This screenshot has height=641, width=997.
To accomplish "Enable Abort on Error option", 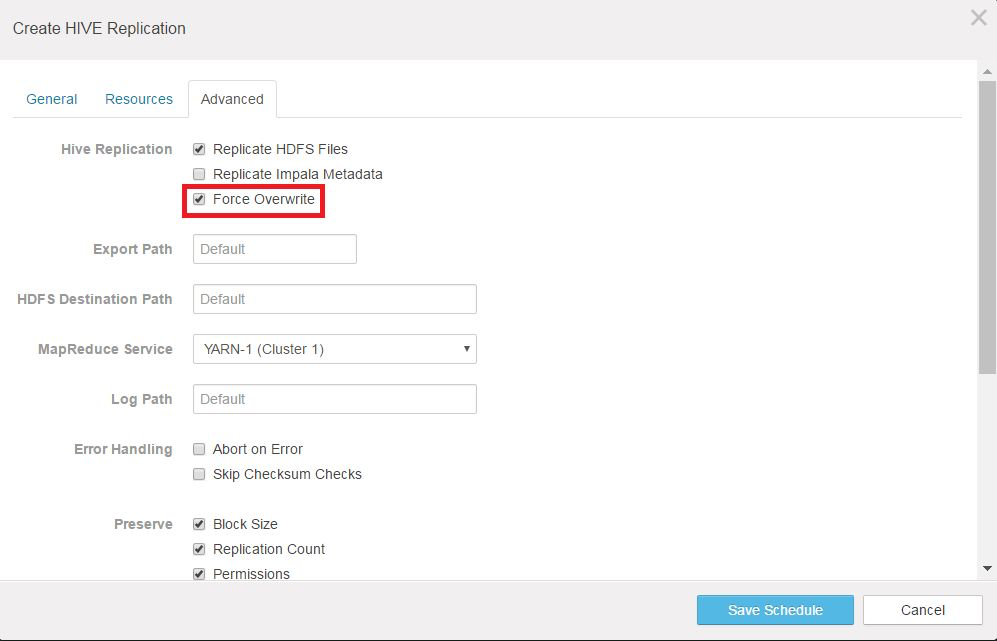I will pos(199,449).
